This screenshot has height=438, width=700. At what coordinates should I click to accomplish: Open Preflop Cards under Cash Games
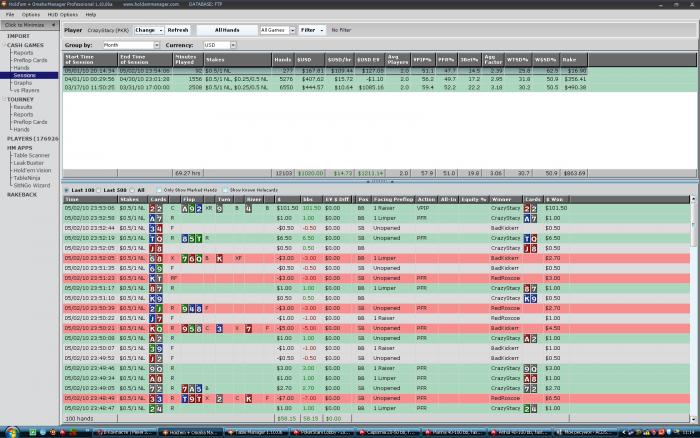[x=30, y=60]
